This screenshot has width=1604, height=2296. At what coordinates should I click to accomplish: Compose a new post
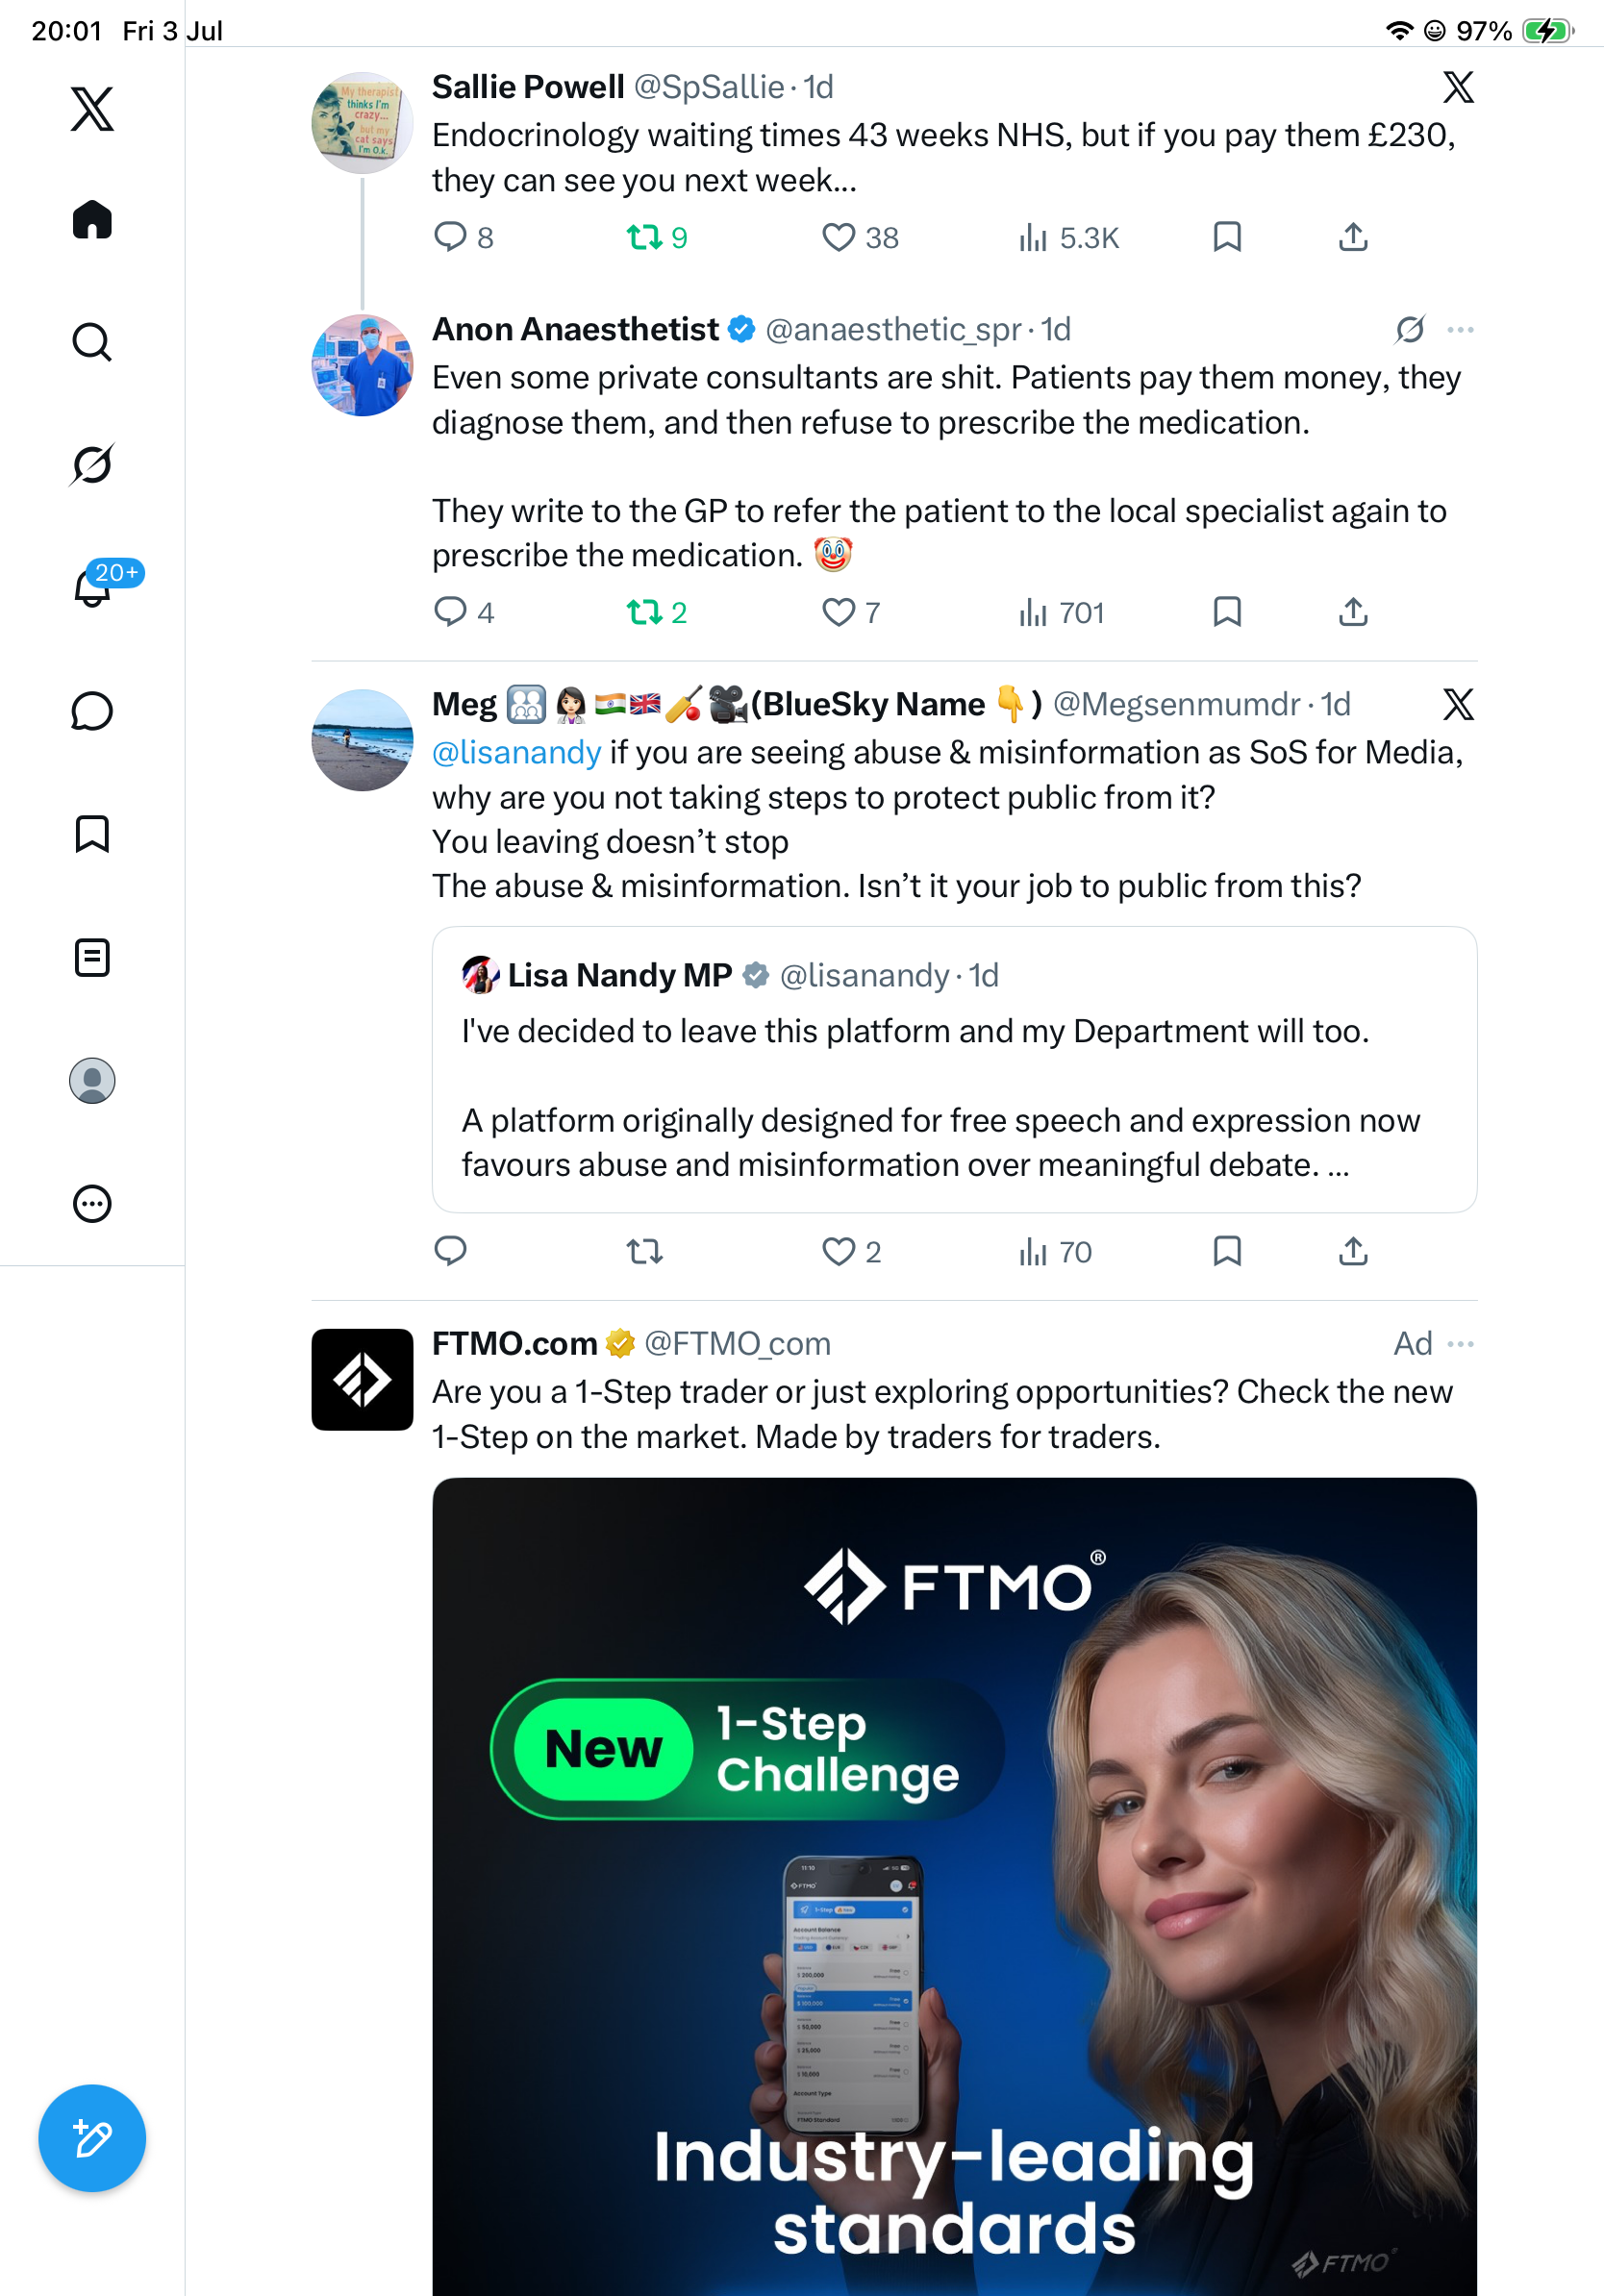92,2138
